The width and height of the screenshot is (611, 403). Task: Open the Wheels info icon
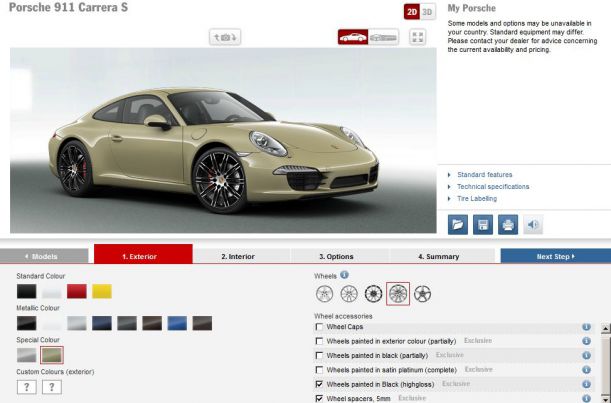pyautogui.click(x=344, y=275)
